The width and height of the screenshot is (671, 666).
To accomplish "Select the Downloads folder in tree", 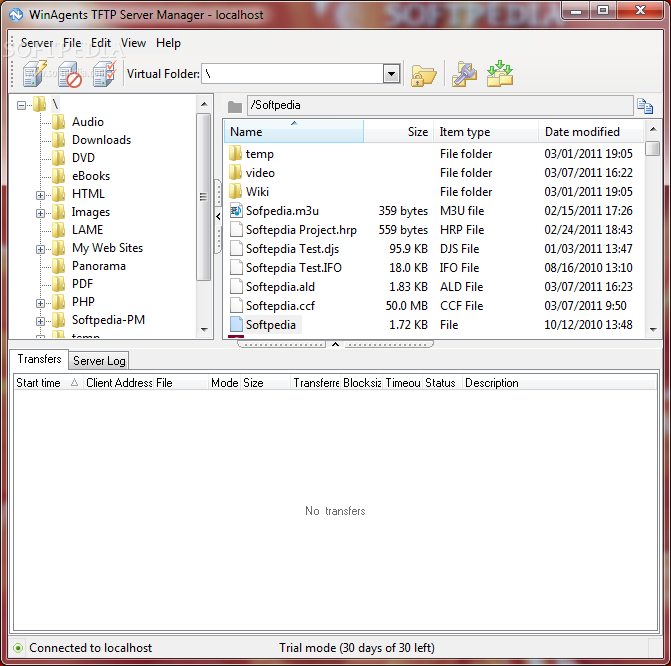I will (101, 140).
